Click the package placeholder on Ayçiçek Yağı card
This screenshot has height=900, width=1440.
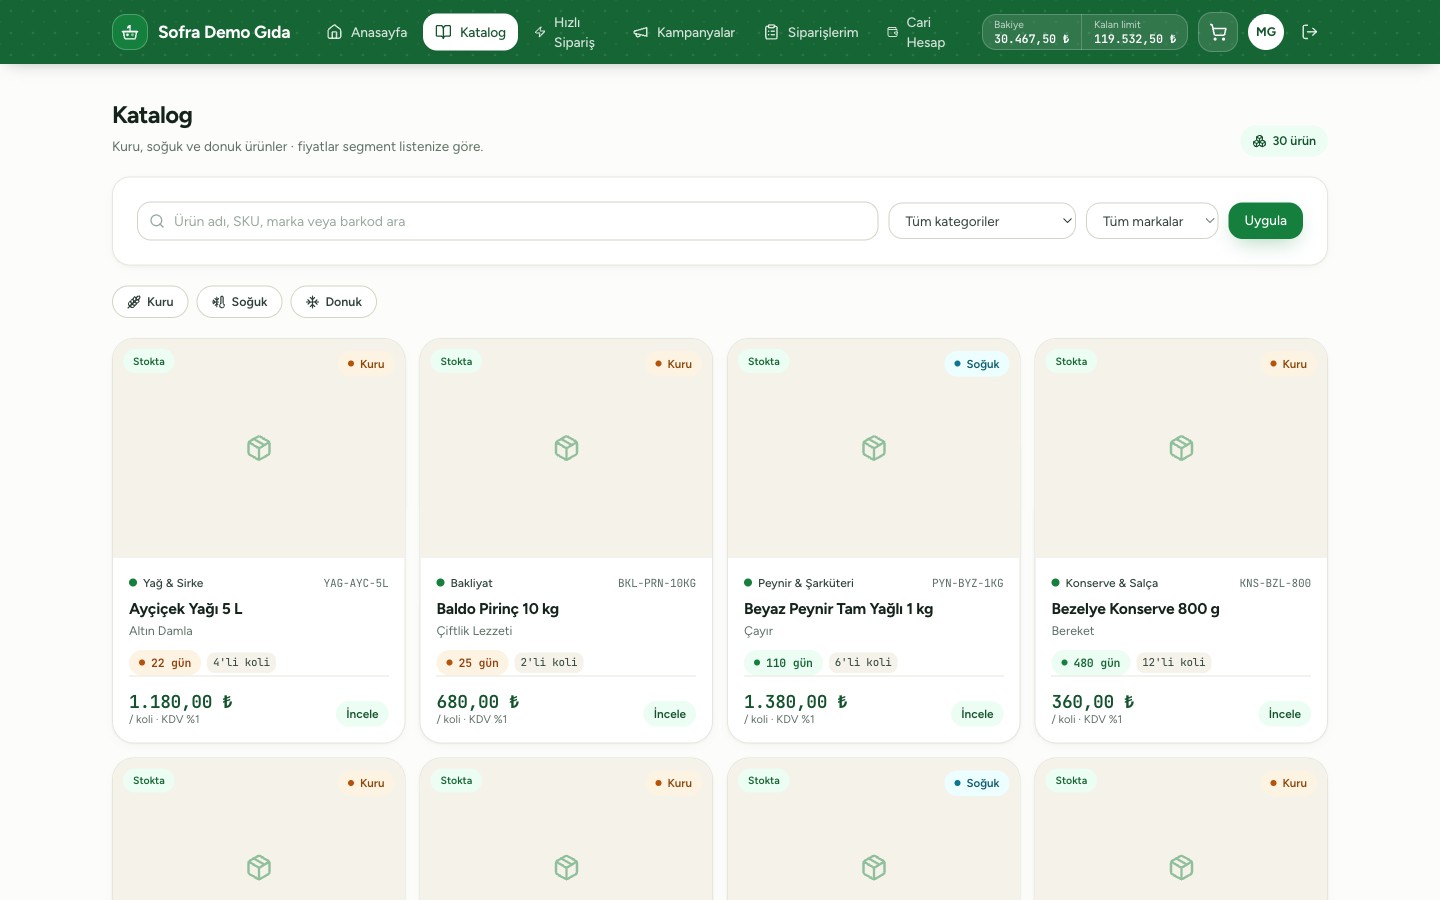point(259,448)
